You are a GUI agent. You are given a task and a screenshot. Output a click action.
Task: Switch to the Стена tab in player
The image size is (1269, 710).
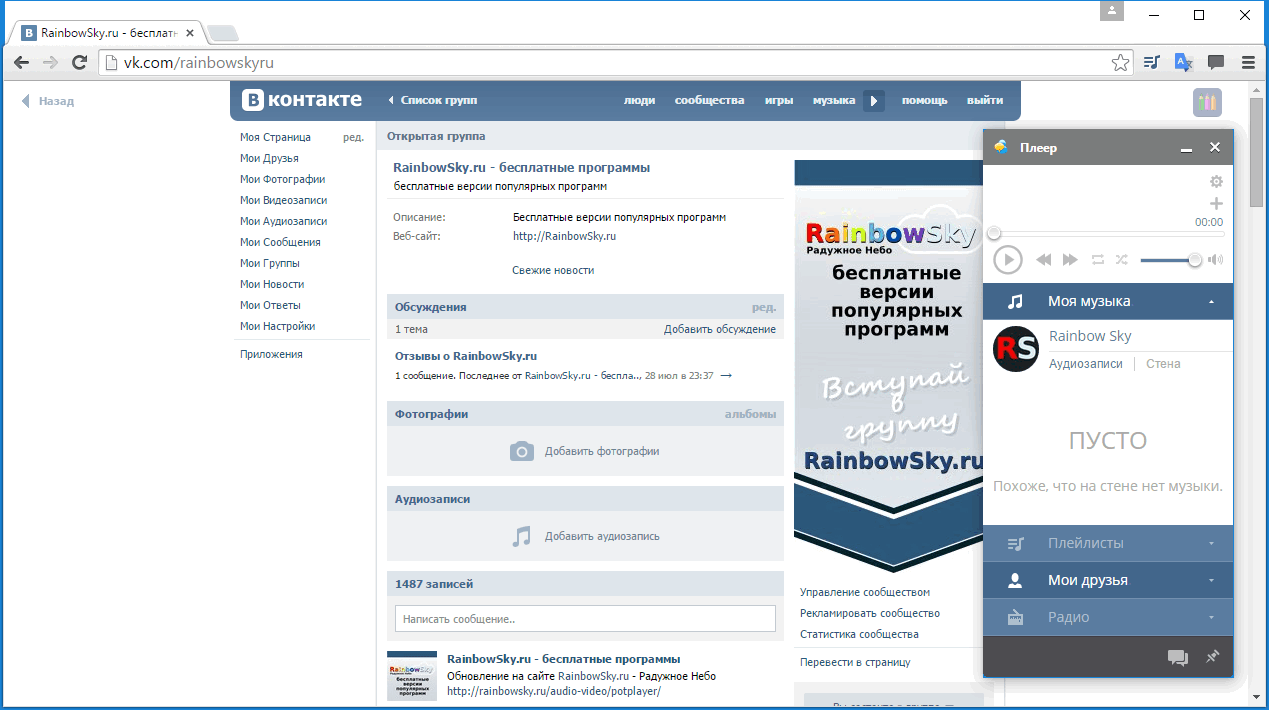(1163, 364)
